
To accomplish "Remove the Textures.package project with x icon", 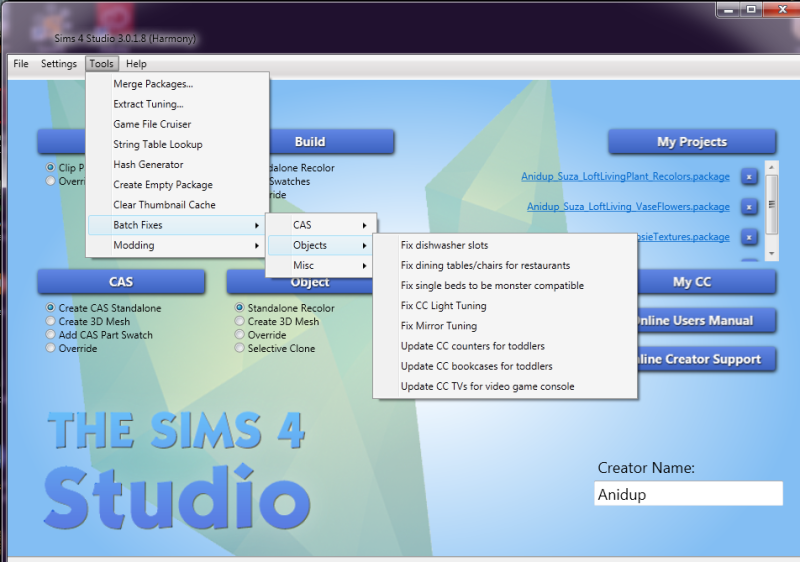I will pyautogui.click(x=749, y=237).
